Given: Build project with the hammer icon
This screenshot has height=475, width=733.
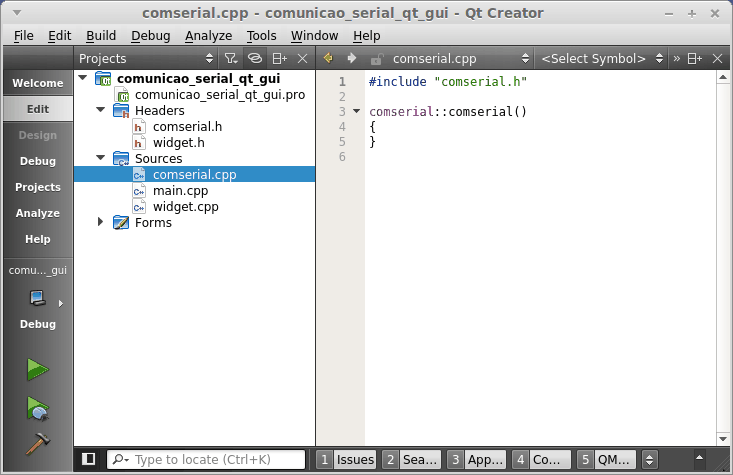Looking at the screenshot, I should pyautogui.click(x=38, y=444).
